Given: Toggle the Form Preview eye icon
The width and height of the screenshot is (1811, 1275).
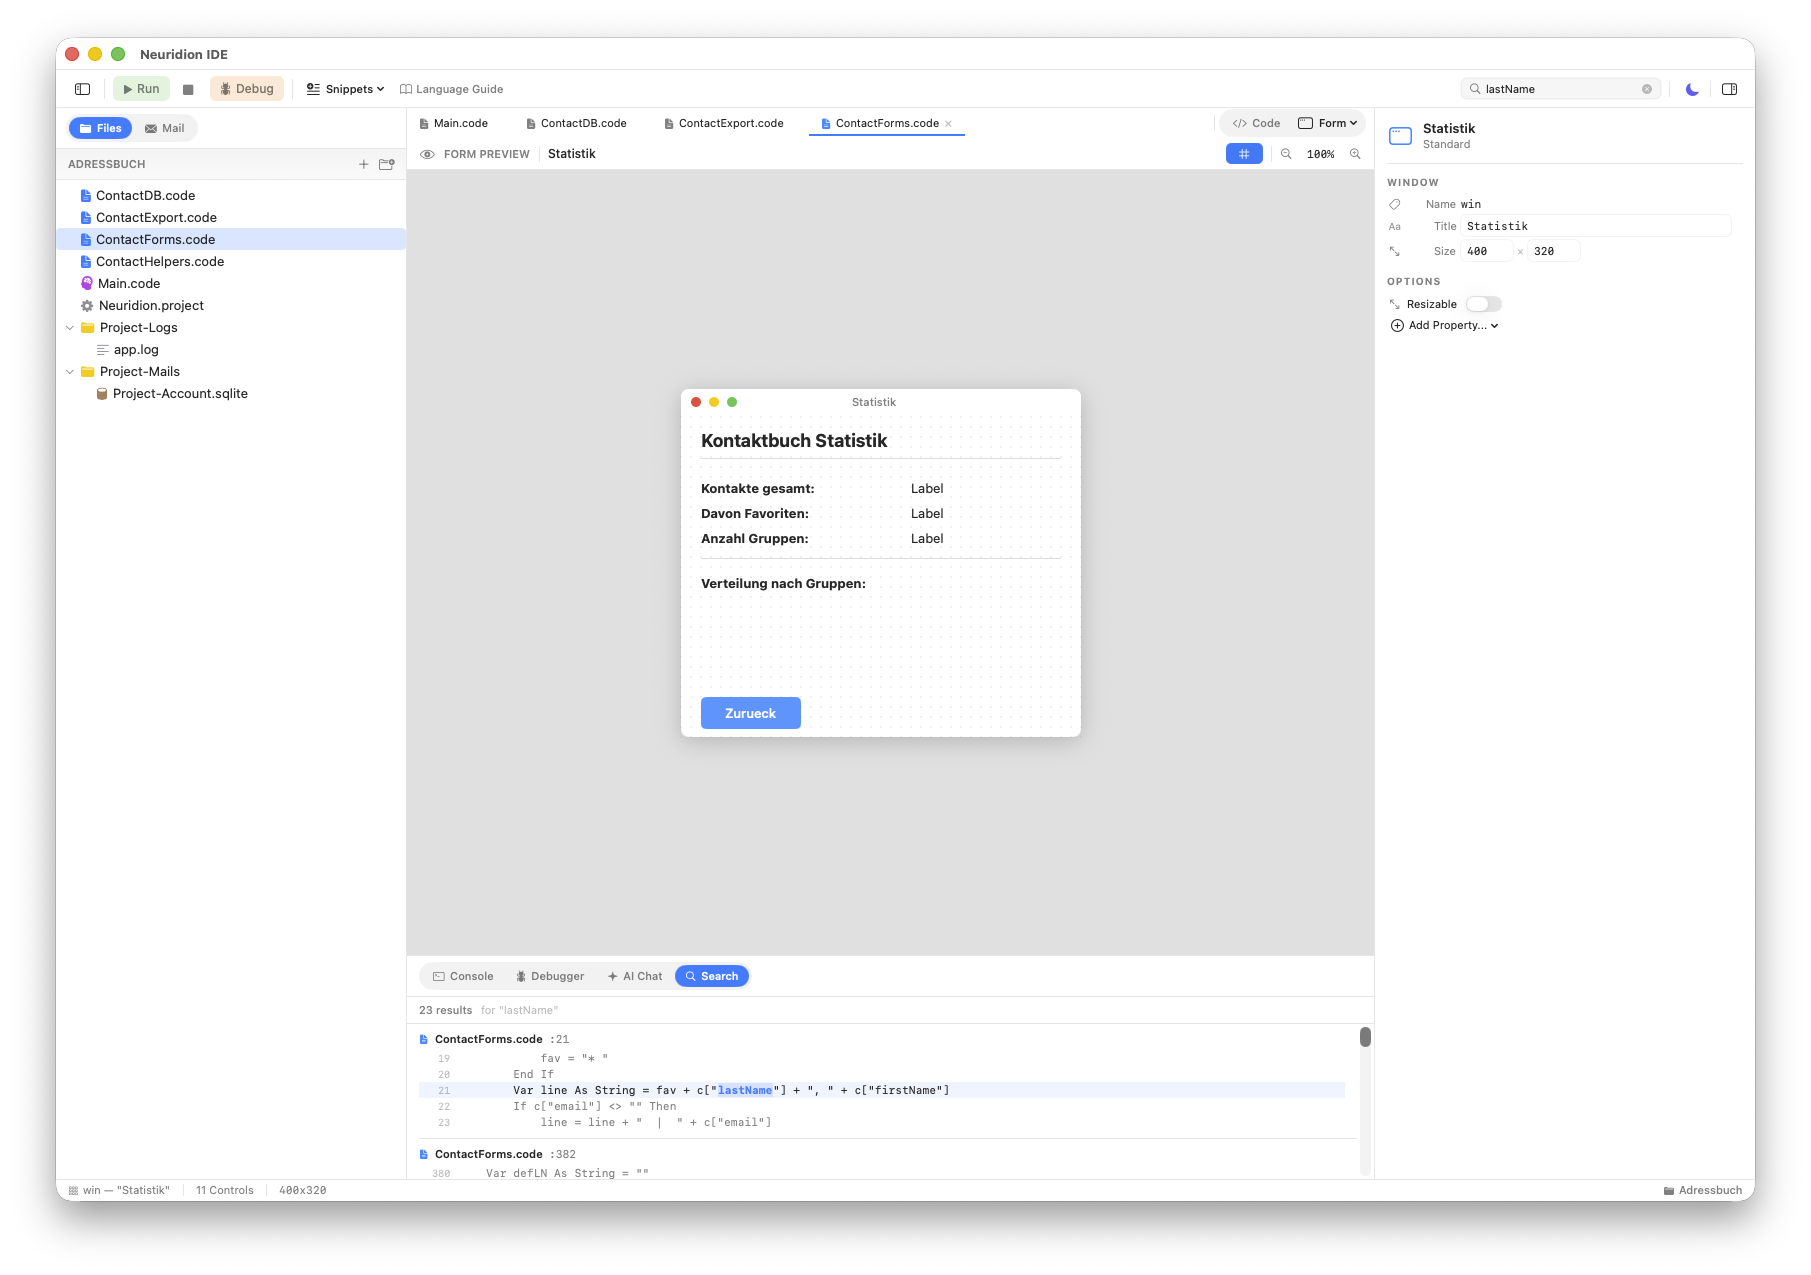Looking at the screenshot, I should [x=427, y=153].
